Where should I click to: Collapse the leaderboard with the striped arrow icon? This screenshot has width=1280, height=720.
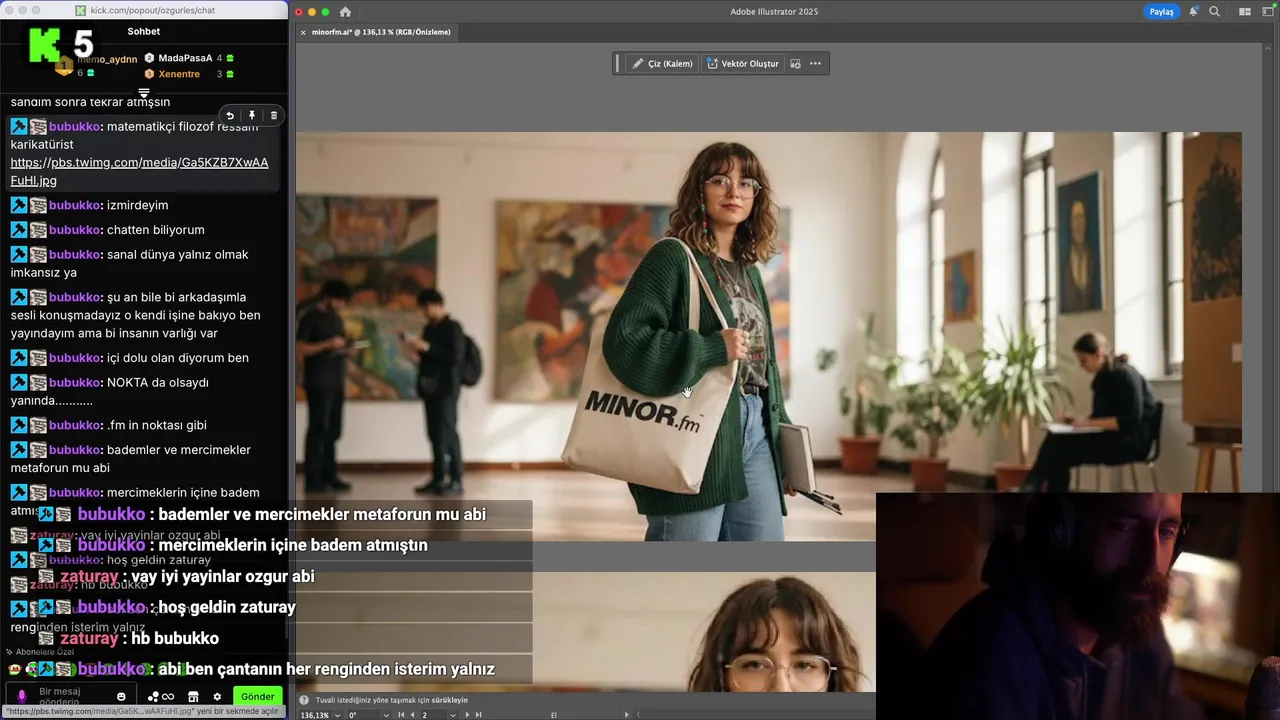click(144, 93)
